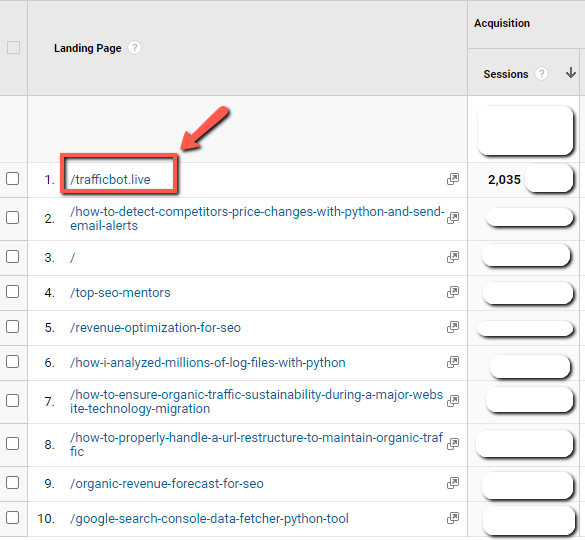Open external link icon for price-changes-with-python row
Screen dimensions: 585x540
tap(453, 218)
